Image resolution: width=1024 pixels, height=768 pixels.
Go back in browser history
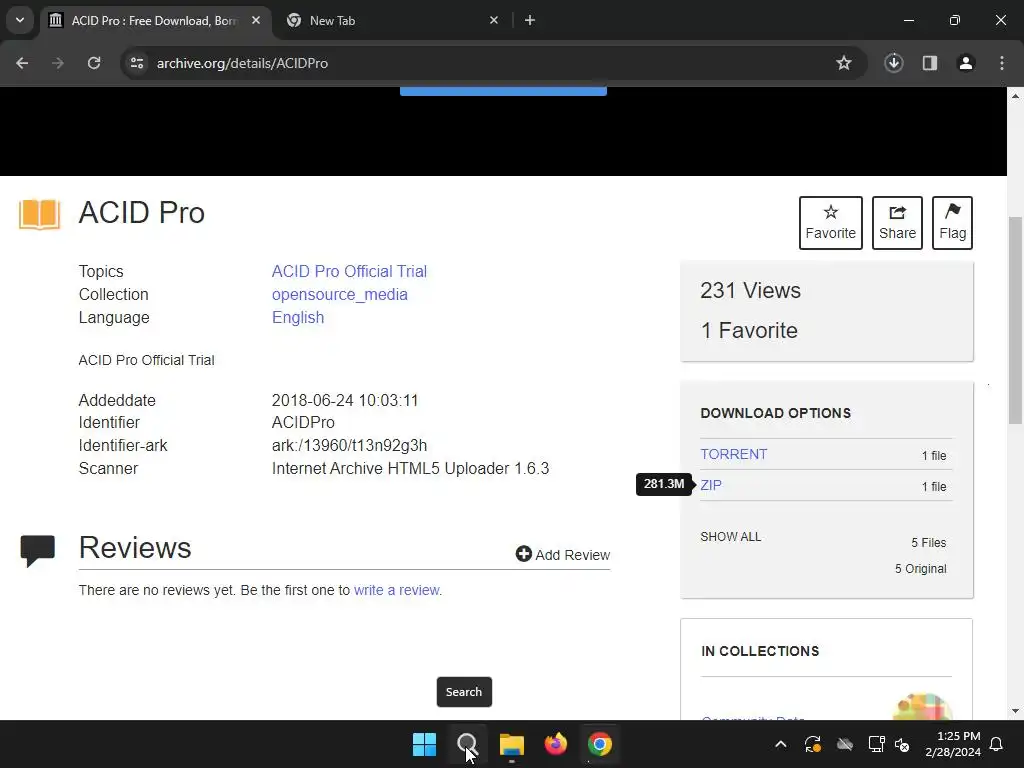click(22, 63)
